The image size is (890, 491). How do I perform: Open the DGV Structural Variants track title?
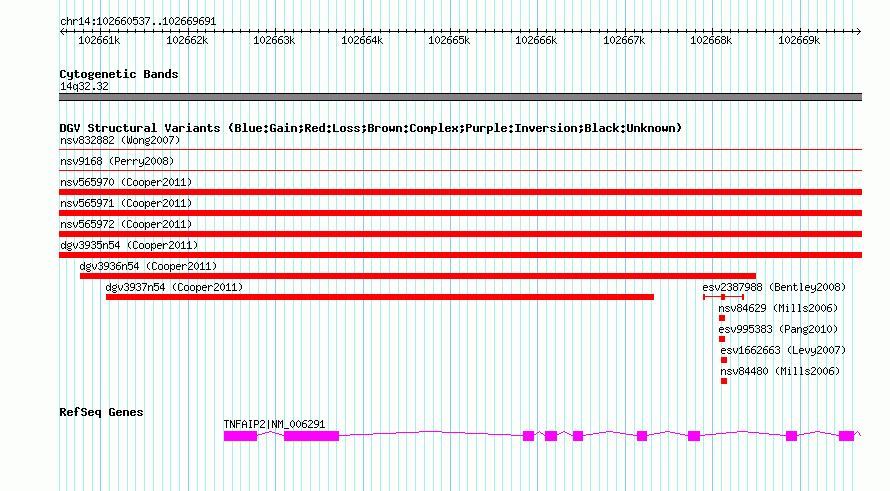point(370,128)
